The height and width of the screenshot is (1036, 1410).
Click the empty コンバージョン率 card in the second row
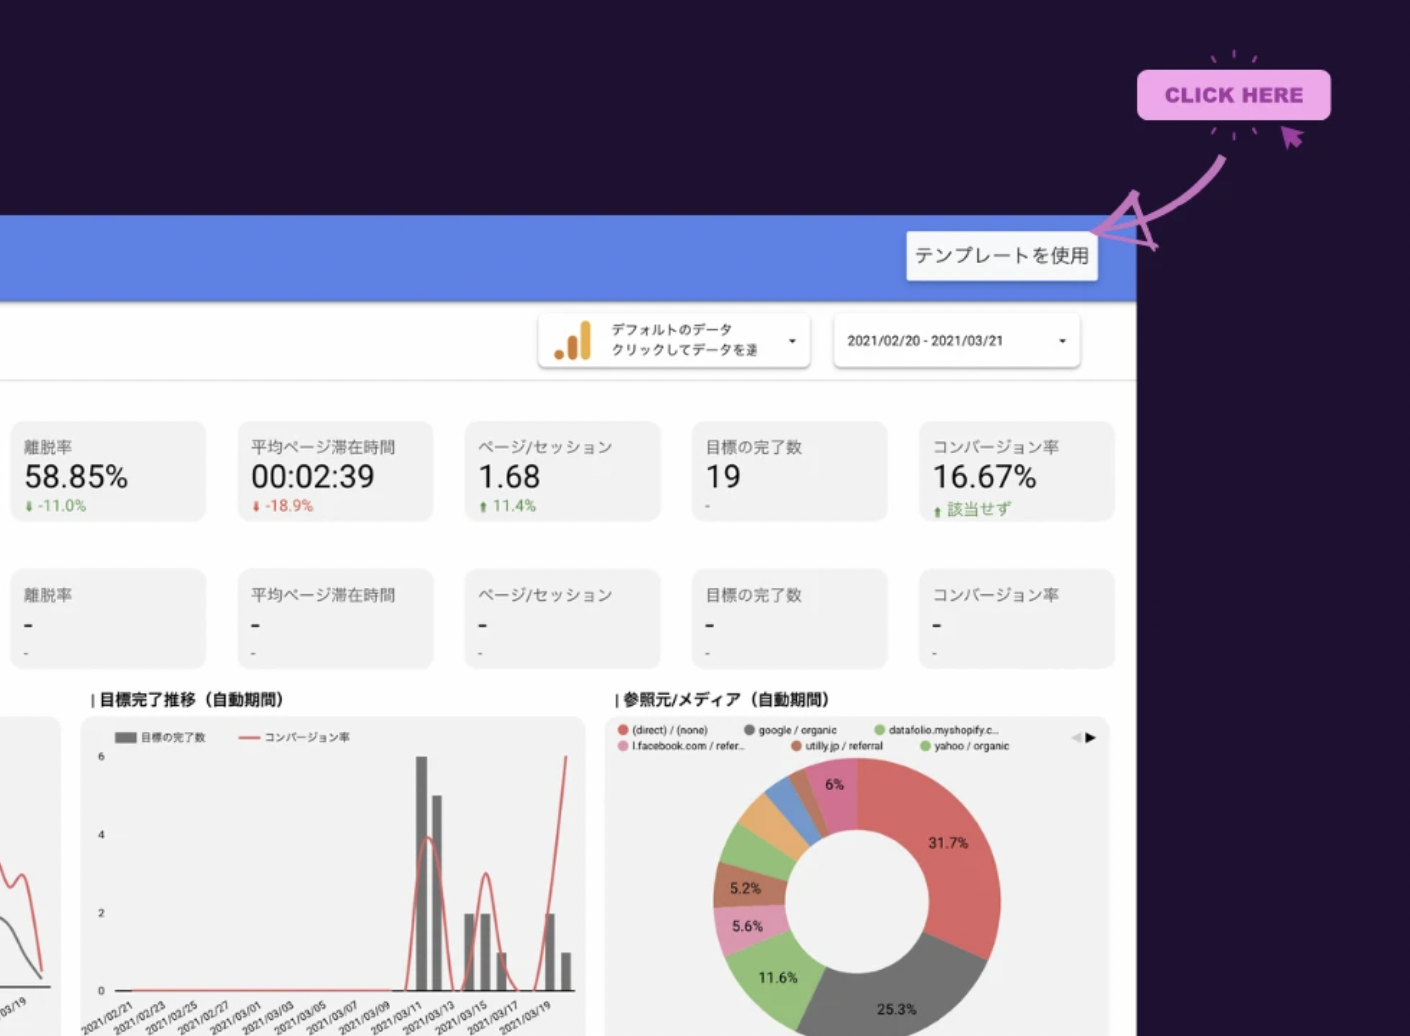(1016, 618)
